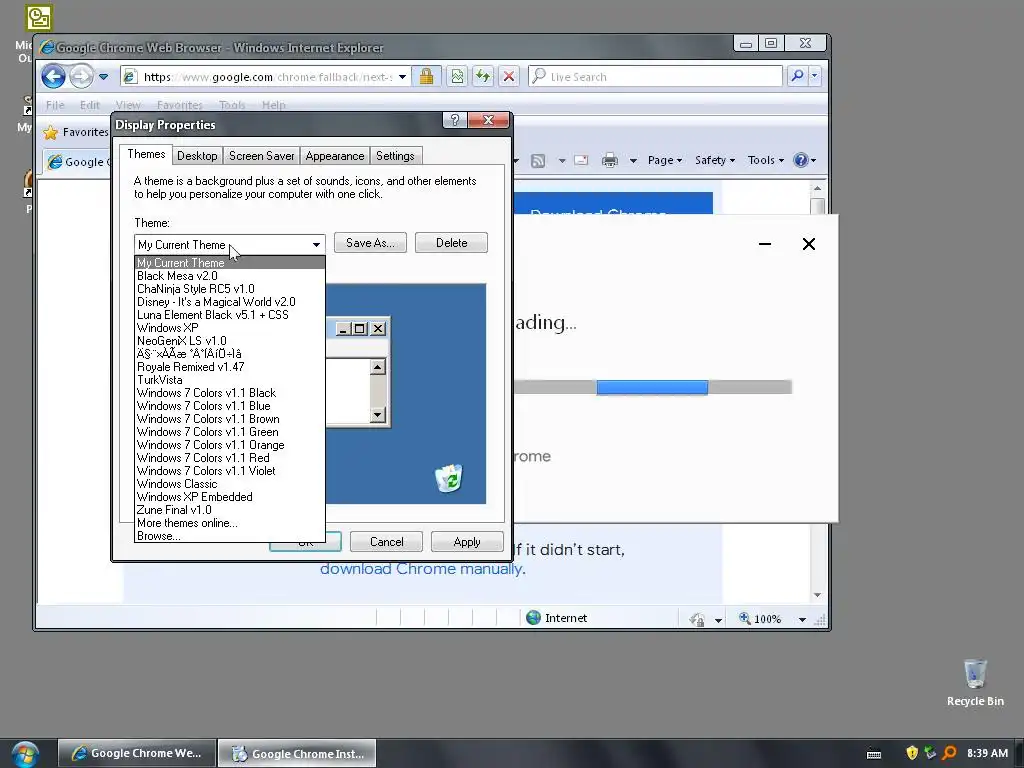Screen dimensions: 1024x768
Task: Click the RSS feeds icon in command bar
Action: pos(538,161)
